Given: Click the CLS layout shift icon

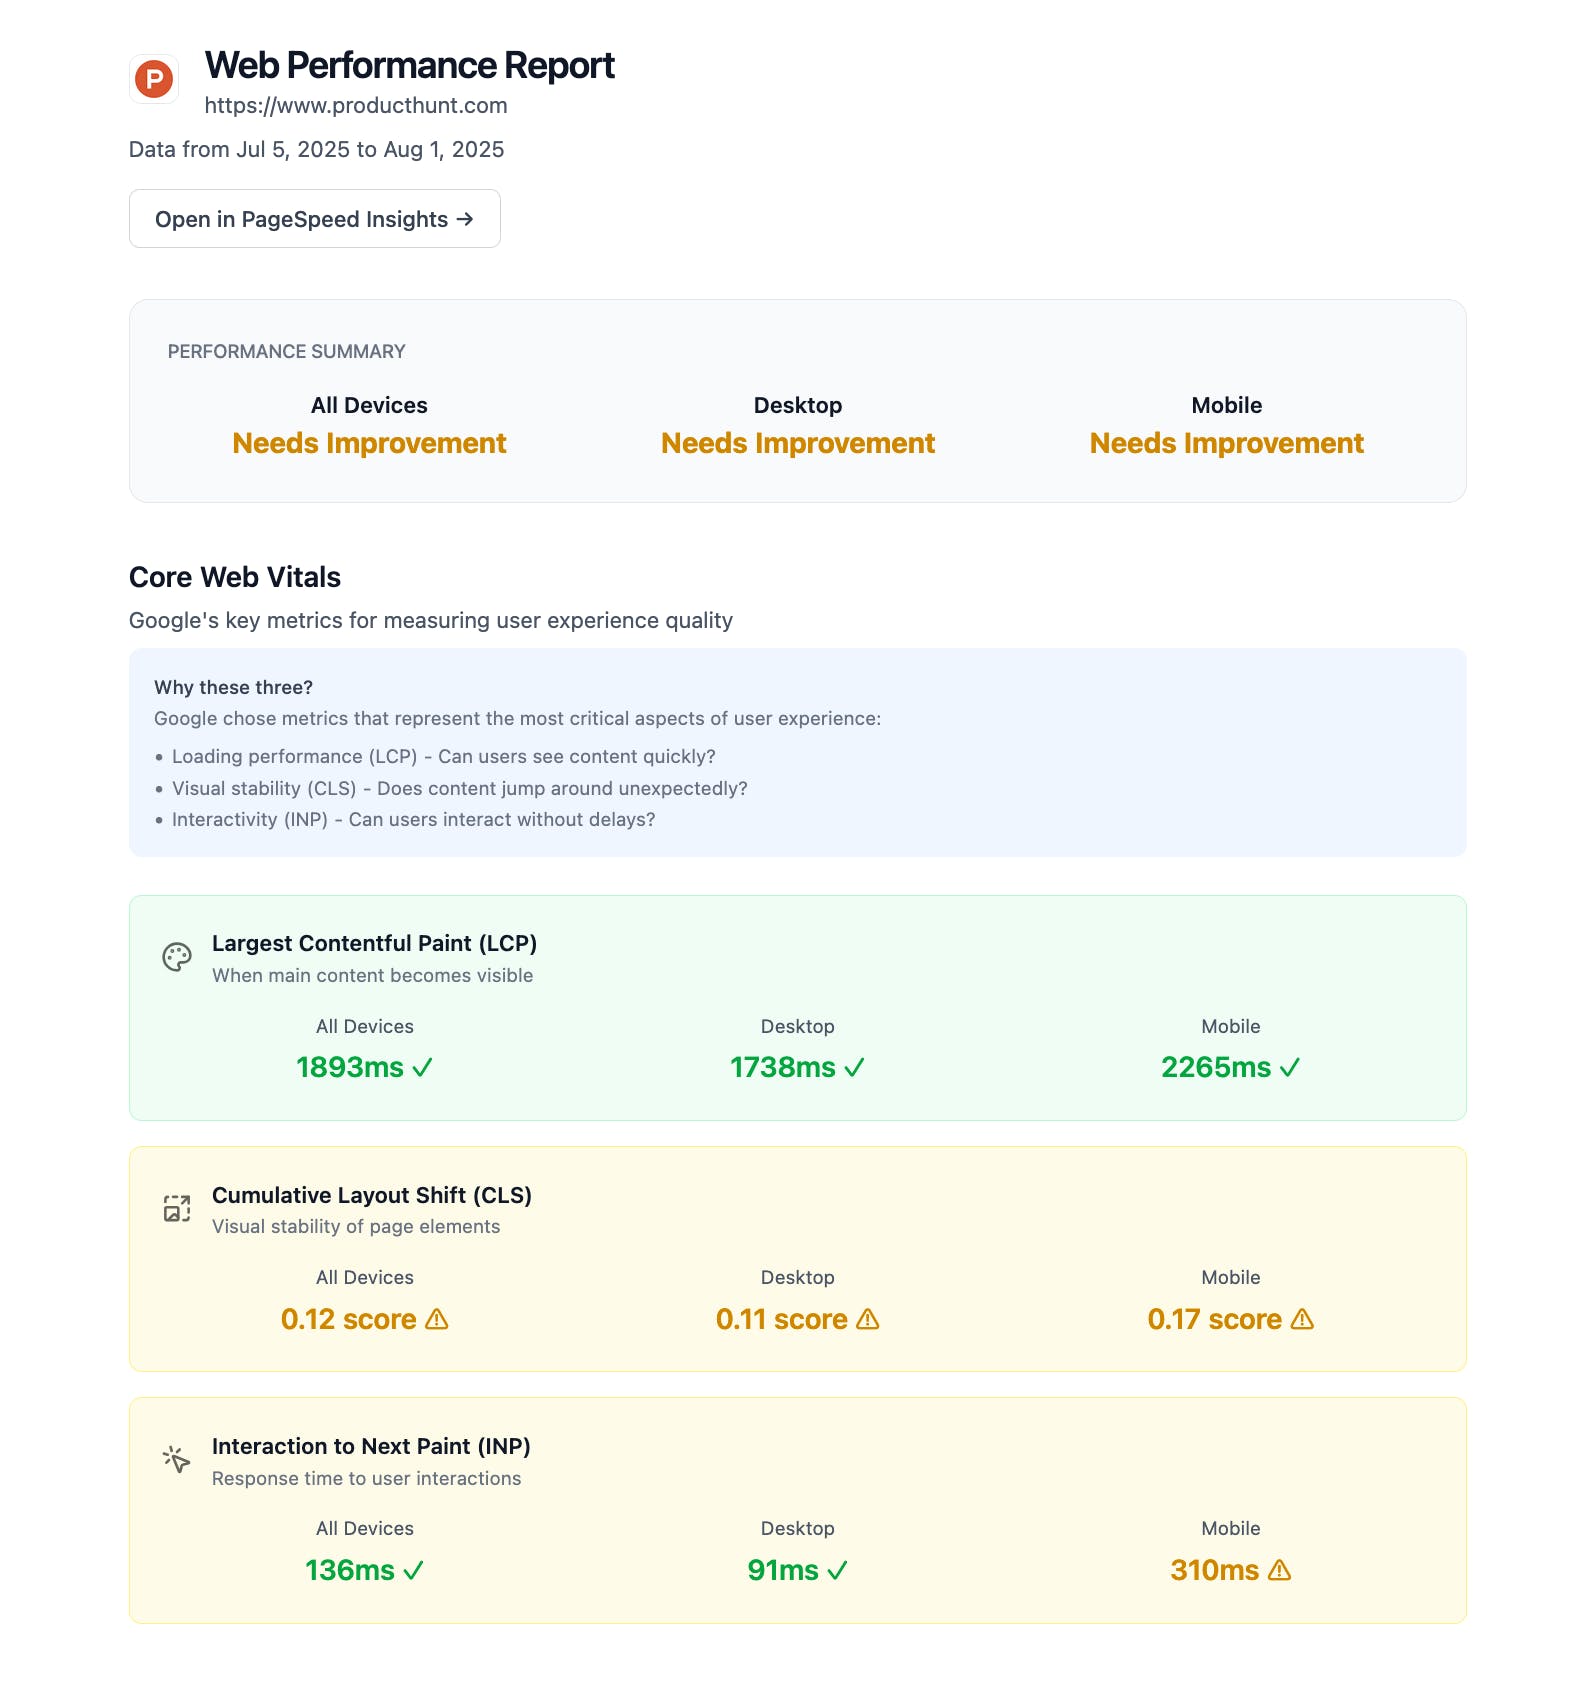Looking at the screenshot, I should (x=177, y=1208).
